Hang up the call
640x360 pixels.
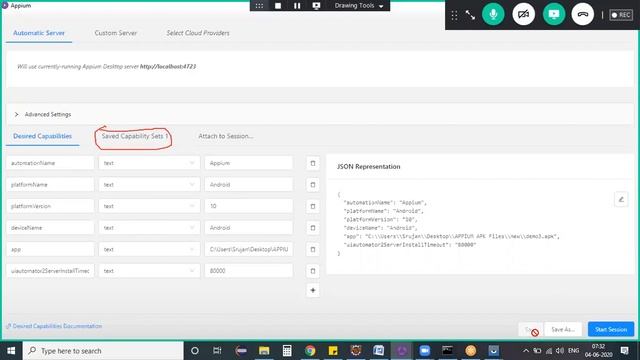[582, 14]
